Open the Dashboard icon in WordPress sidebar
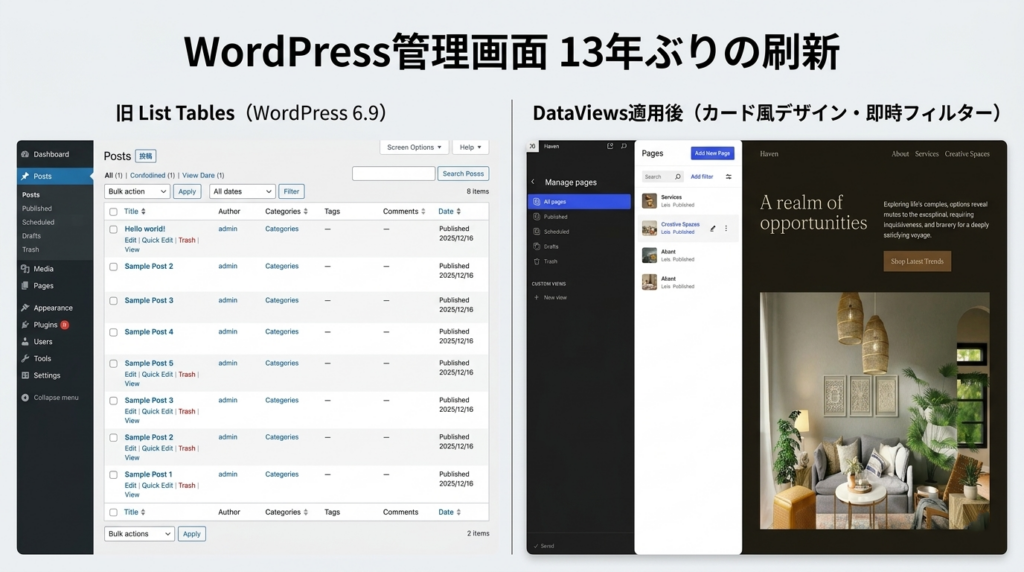The height and width of the screenshot is (572, 1024). point(25,154)
